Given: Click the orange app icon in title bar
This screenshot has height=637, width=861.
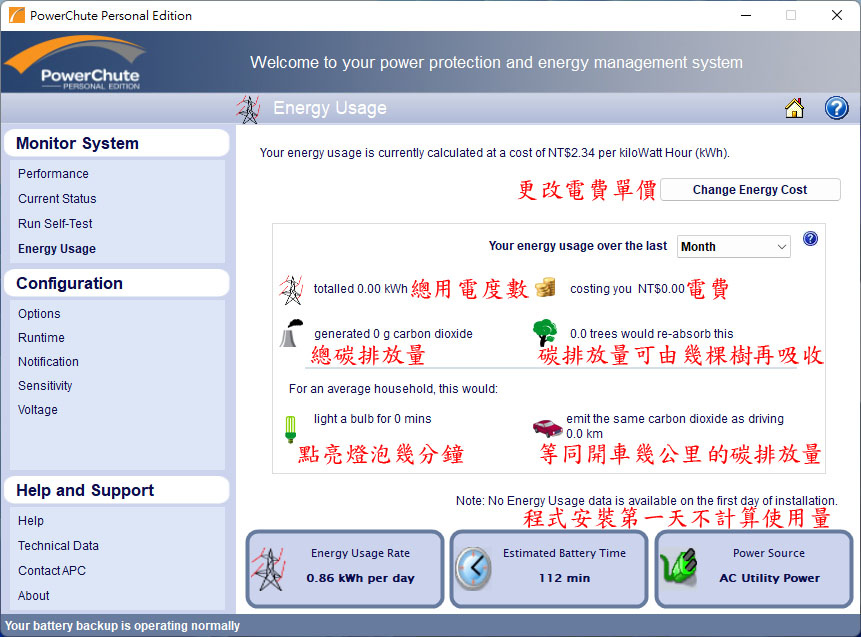Looking at the screenshot, I should (16, 15).
